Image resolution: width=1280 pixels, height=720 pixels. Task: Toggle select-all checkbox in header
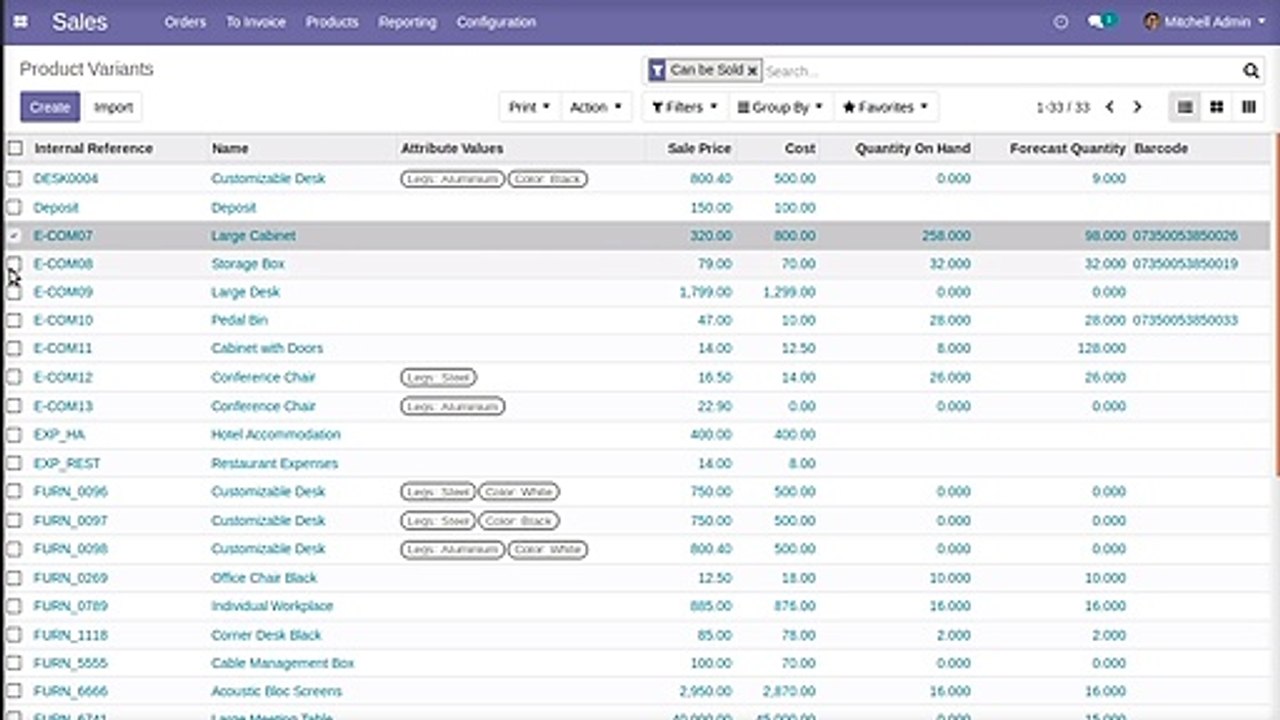tap(15, 148)
